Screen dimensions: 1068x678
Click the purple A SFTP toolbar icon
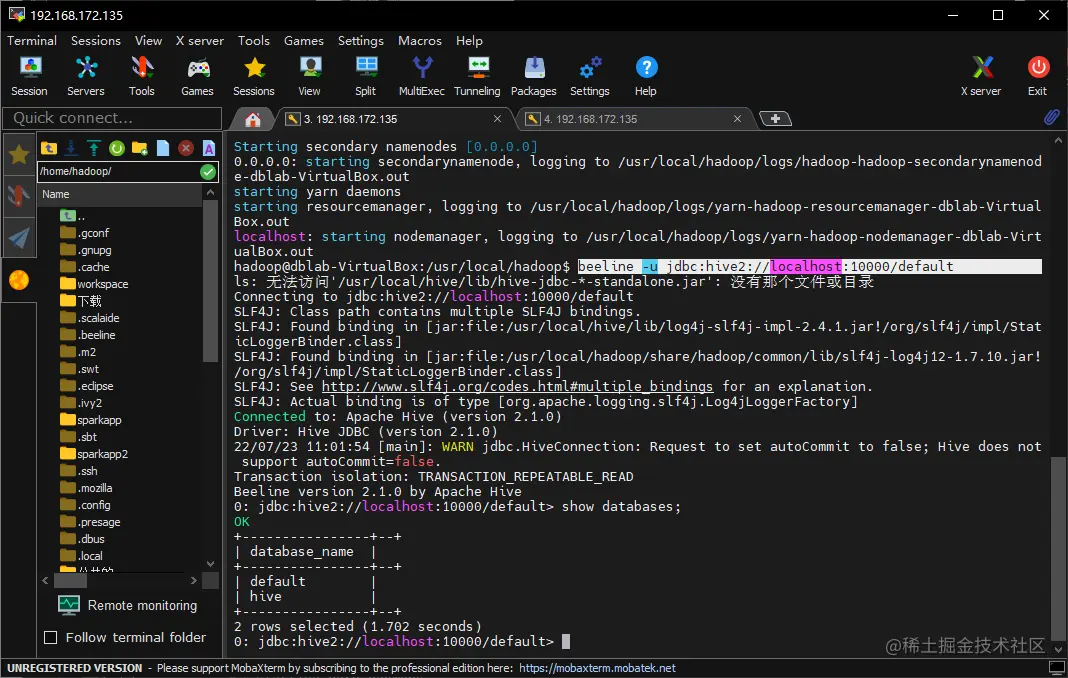point(208,148)
